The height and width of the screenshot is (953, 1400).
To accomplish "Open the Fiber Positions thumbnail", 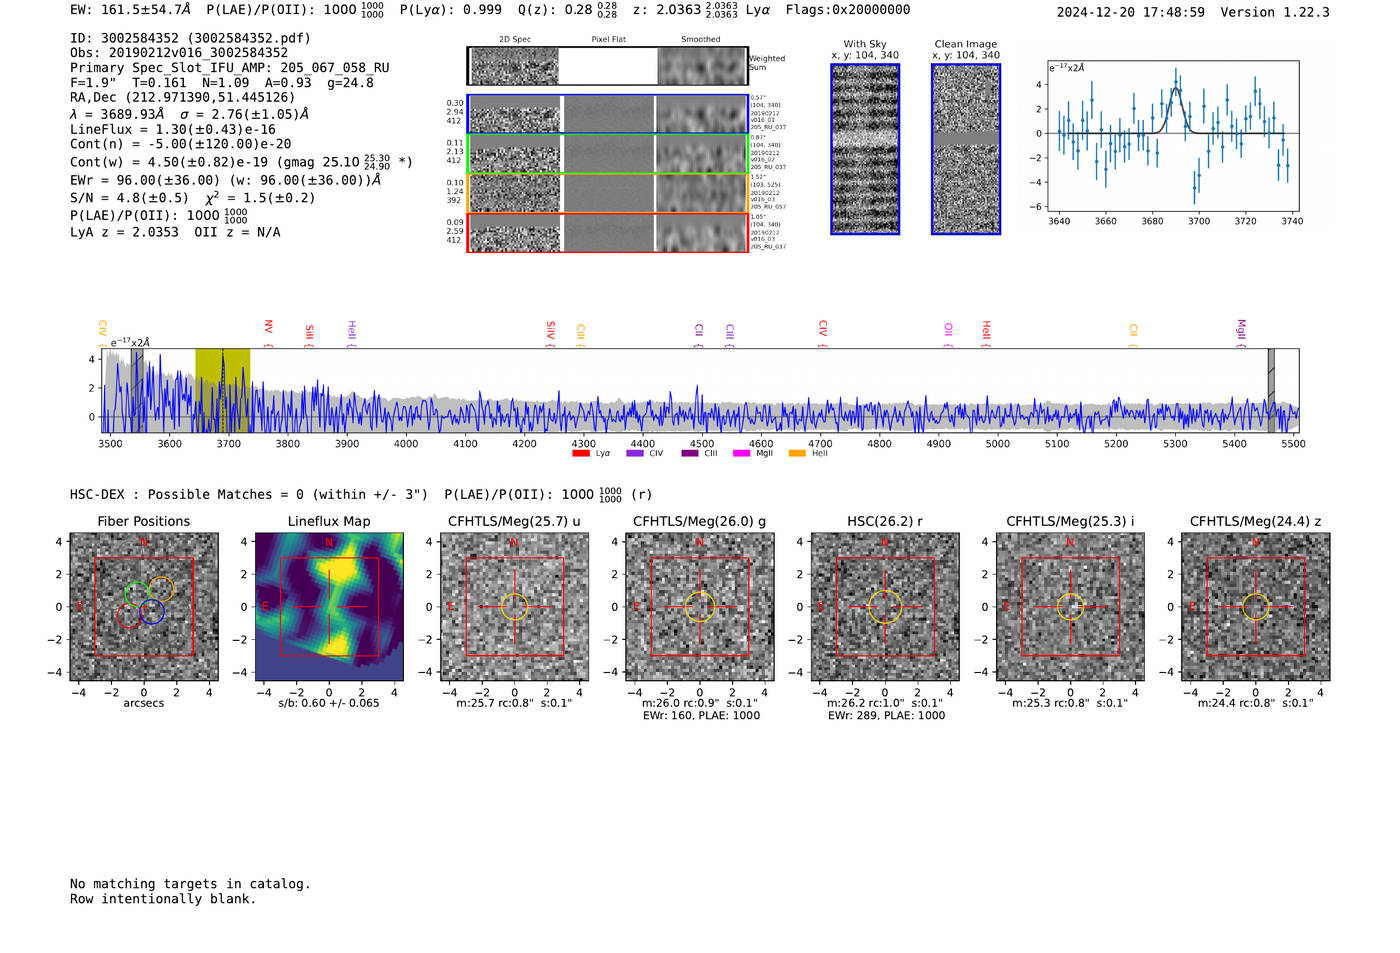I will click(144, 607).
